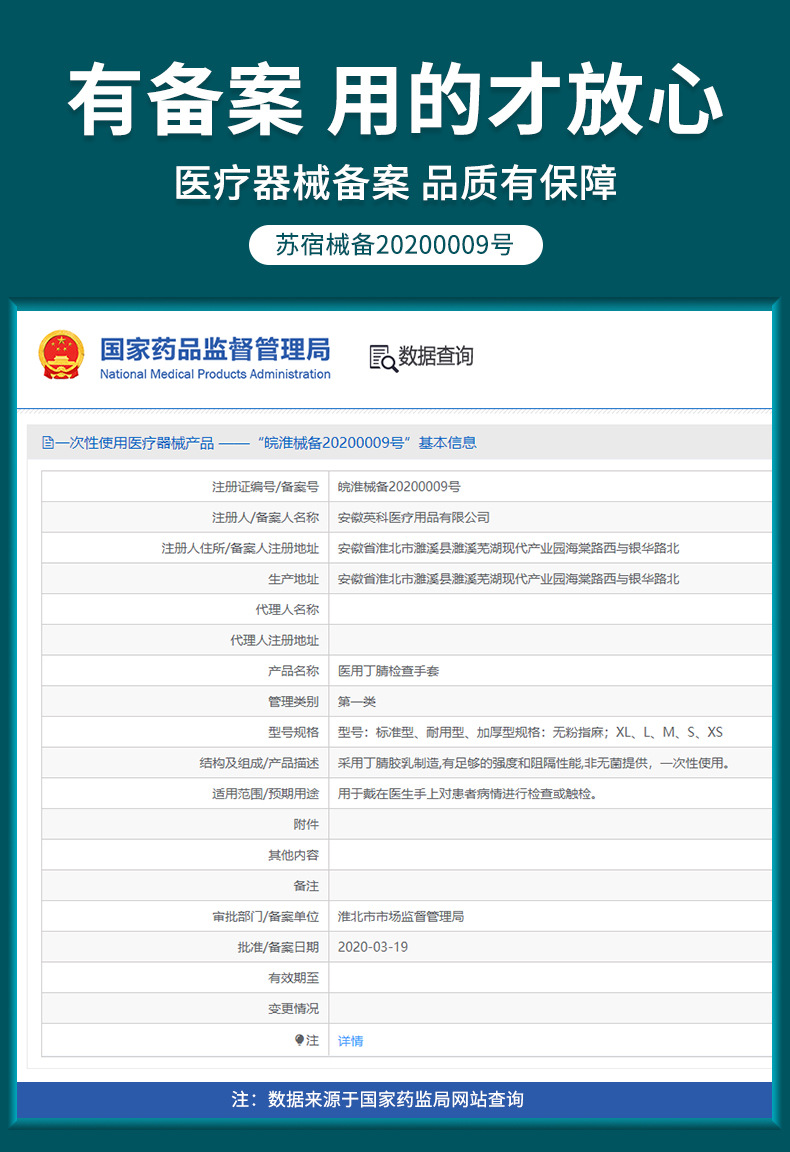790x1152 pixels.
Task: Open the 数据查询 search icon
Action: tap(383, 358)
